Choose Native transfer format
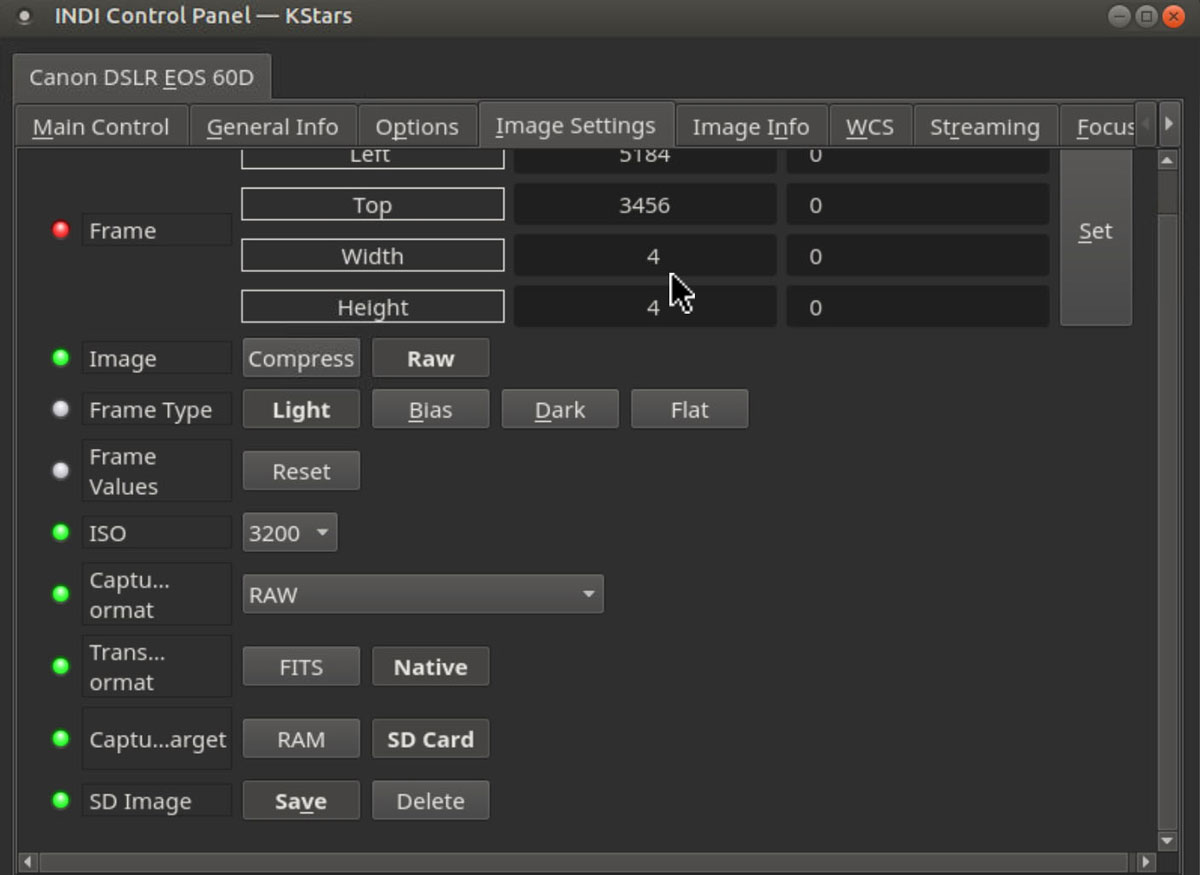Viewport: 1200px width, 875px height. click(431, 667)
